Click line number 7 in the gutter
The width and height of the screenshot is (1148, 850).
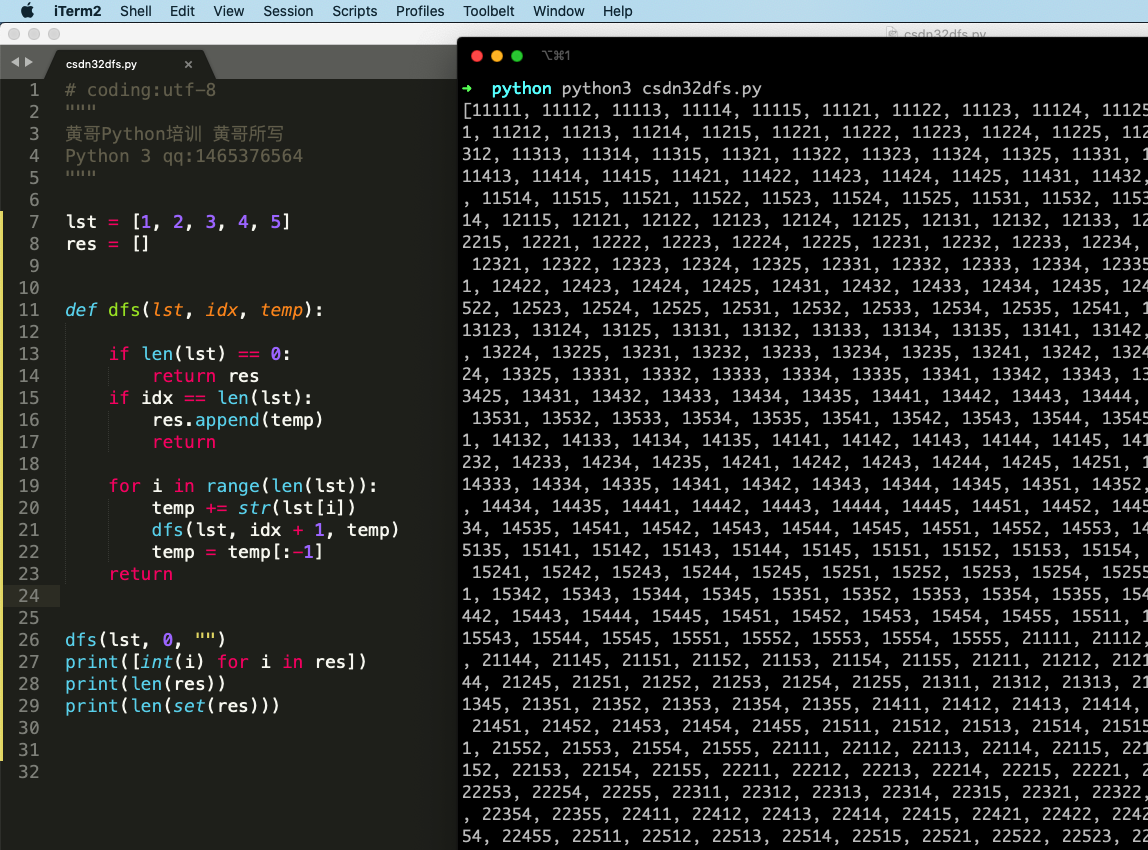click(34, 222)
